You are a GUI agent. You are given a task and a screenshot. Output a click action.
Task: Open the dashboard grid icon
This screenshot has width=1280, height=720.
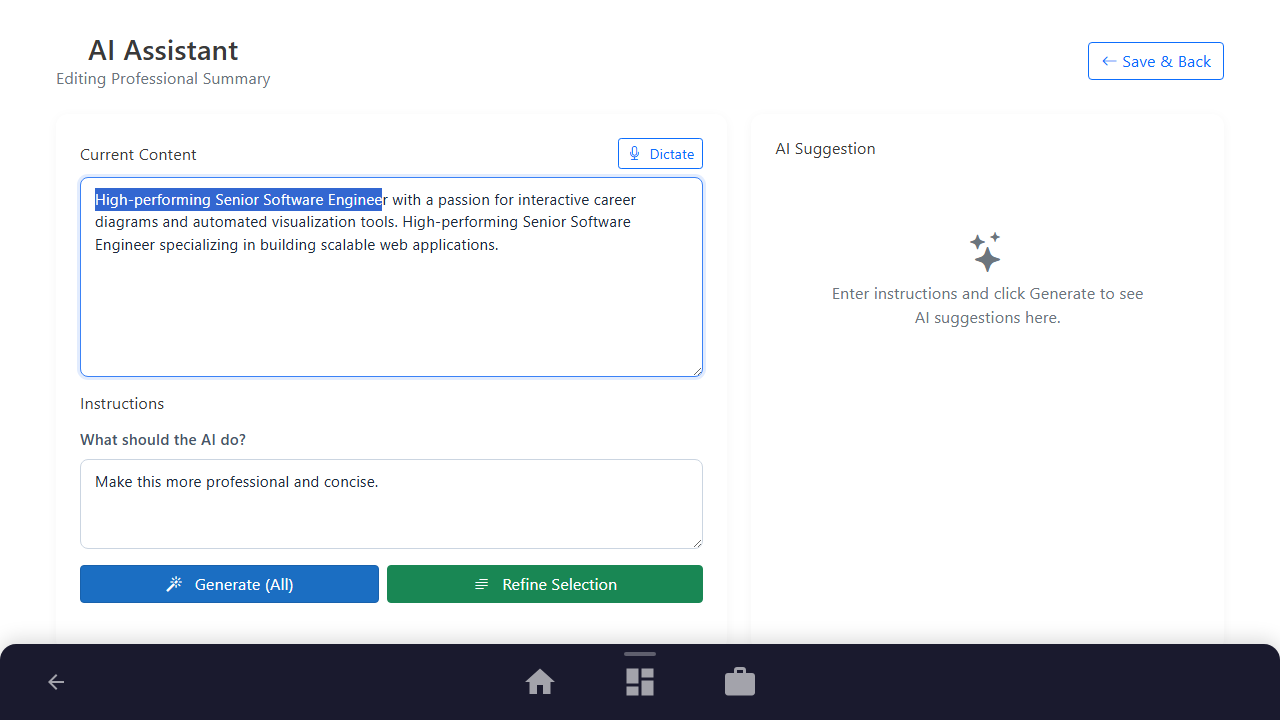(x=640, y=682)
